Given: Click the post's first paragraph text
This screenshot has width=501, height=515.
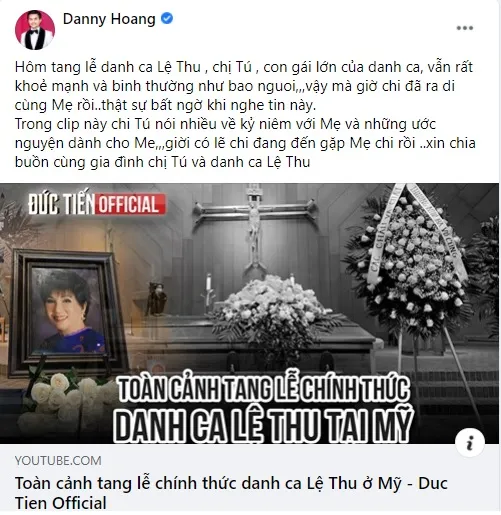Looking at the screenshot, I should pos(244,86).
